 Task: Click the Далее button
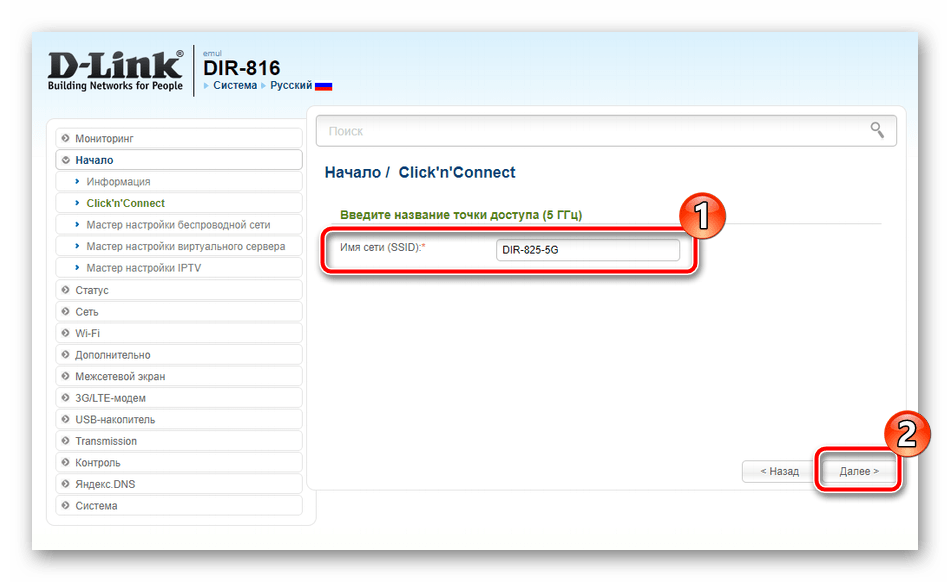point(859,471)
